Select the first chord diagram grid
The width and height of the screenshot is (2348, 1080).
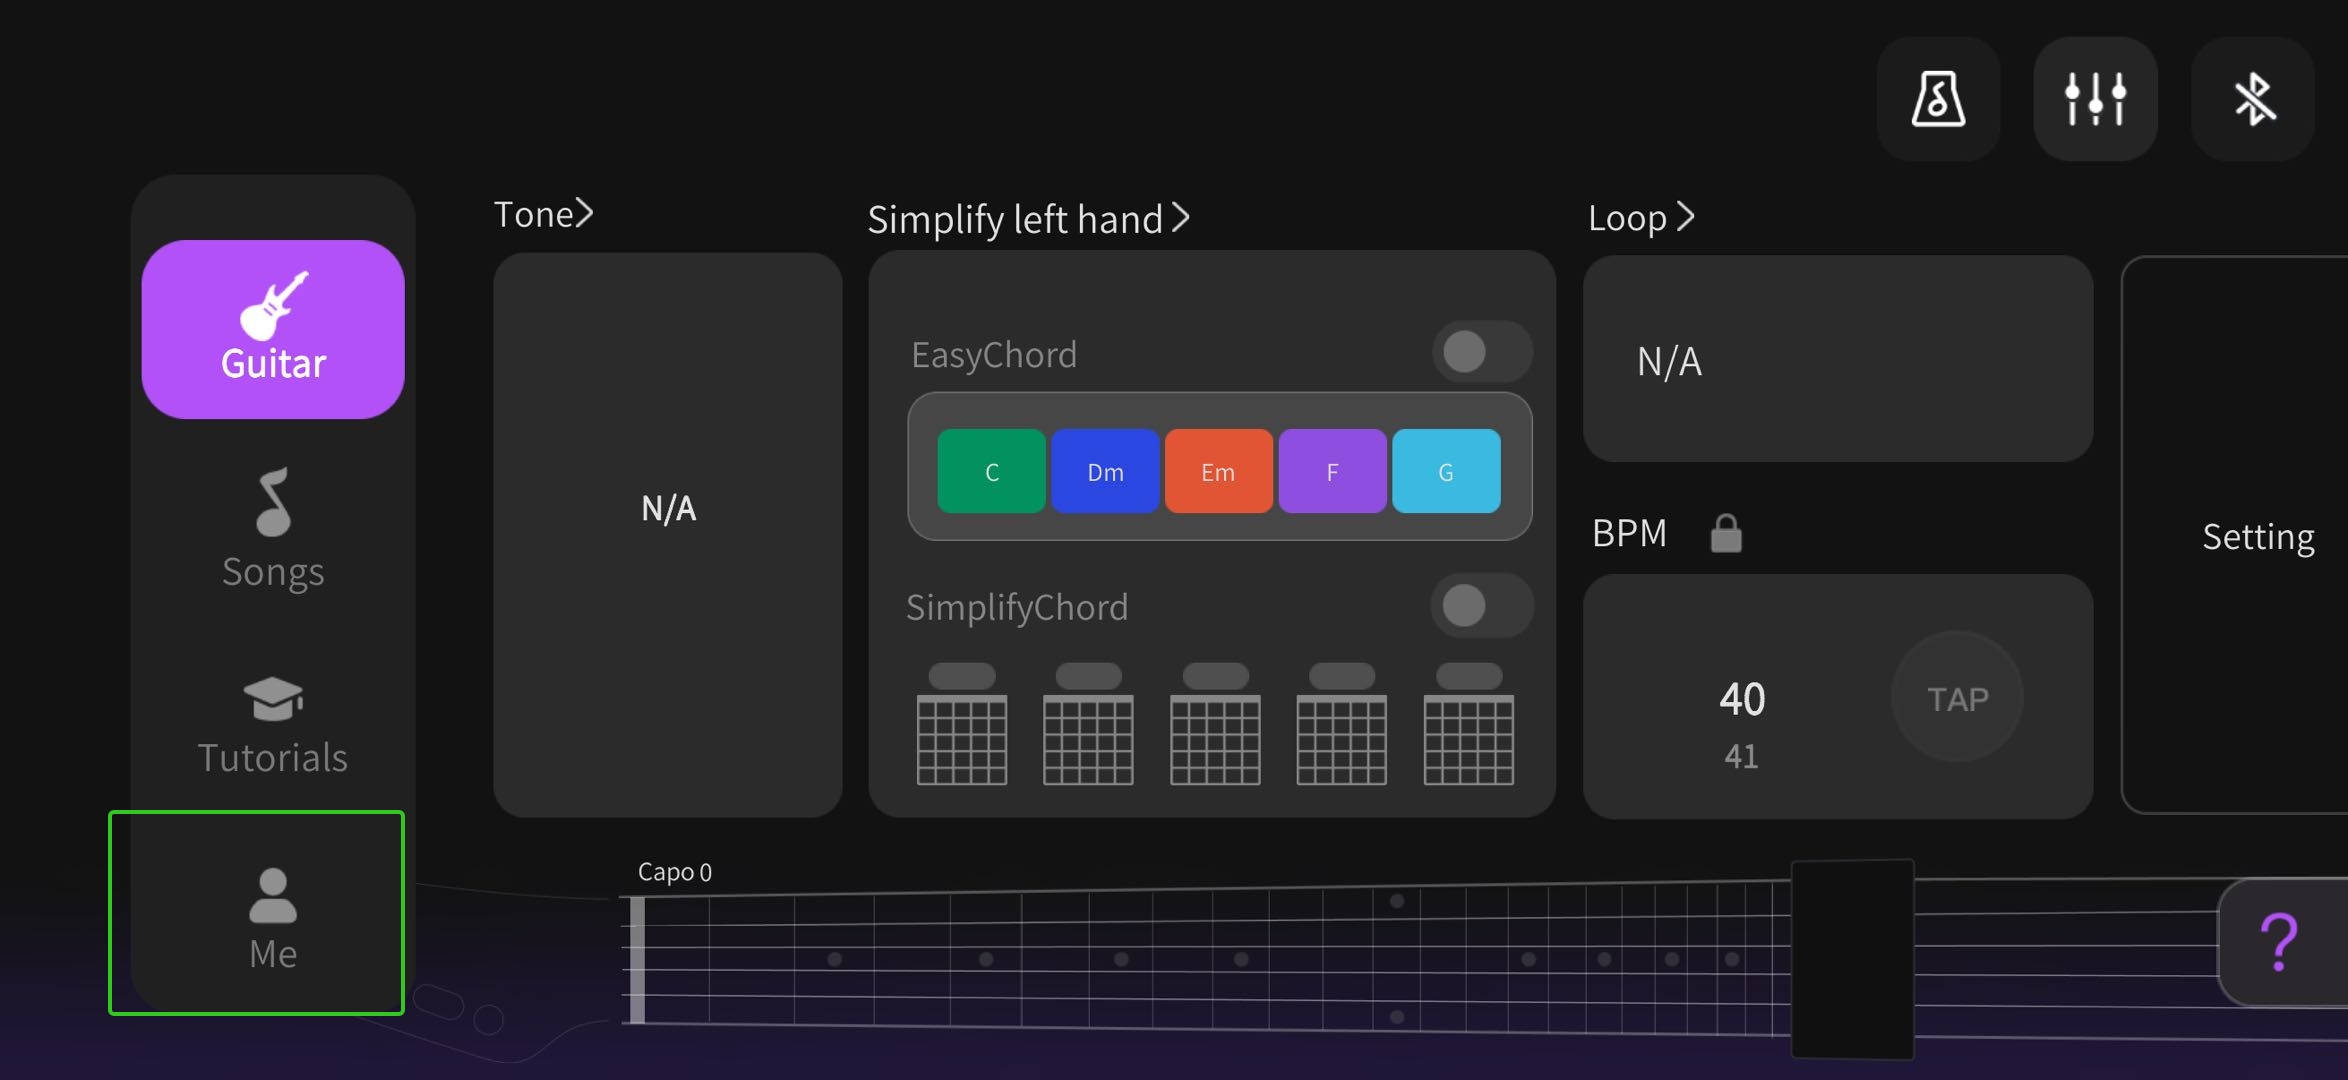pyautogui.click(x=962, y=724)
